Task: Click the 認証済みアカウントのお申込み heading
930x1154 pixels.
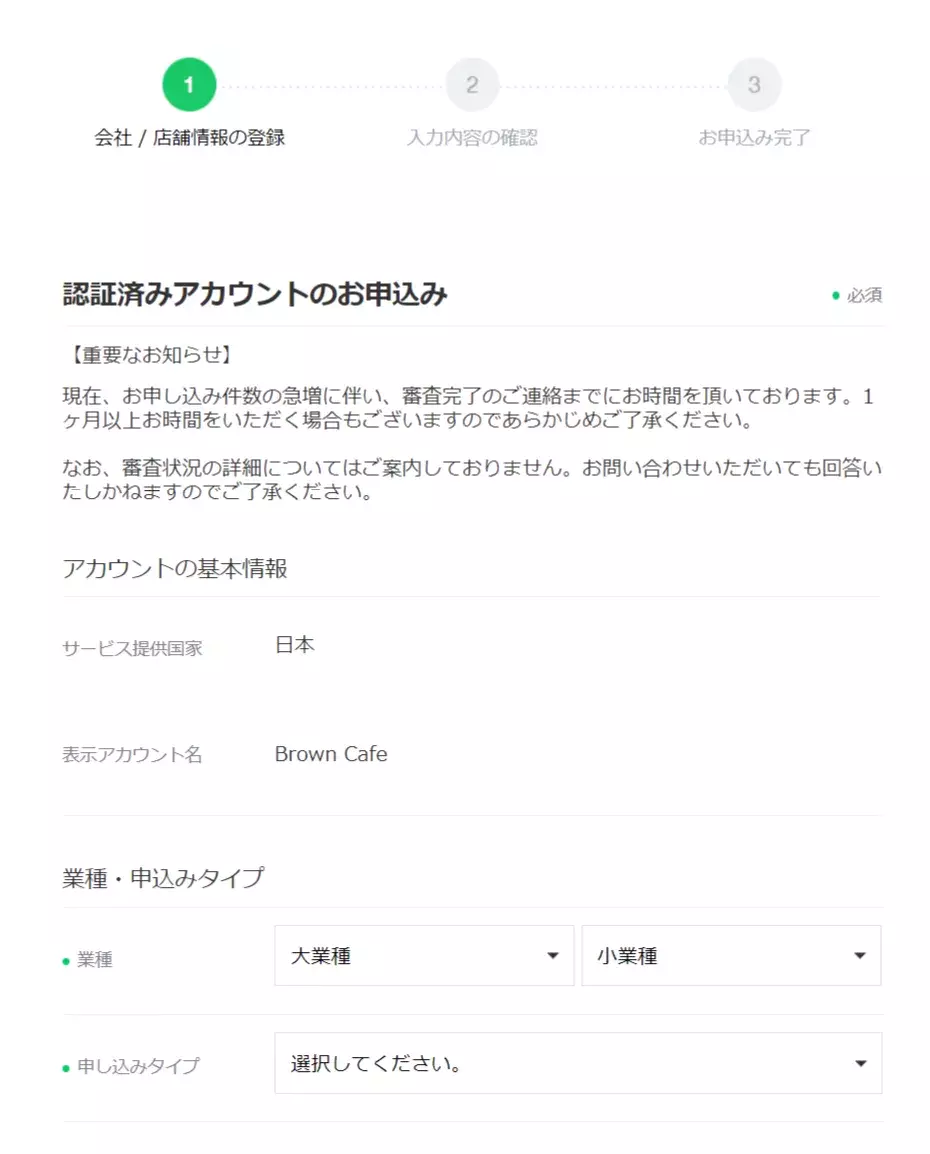Action: (255, 294)
